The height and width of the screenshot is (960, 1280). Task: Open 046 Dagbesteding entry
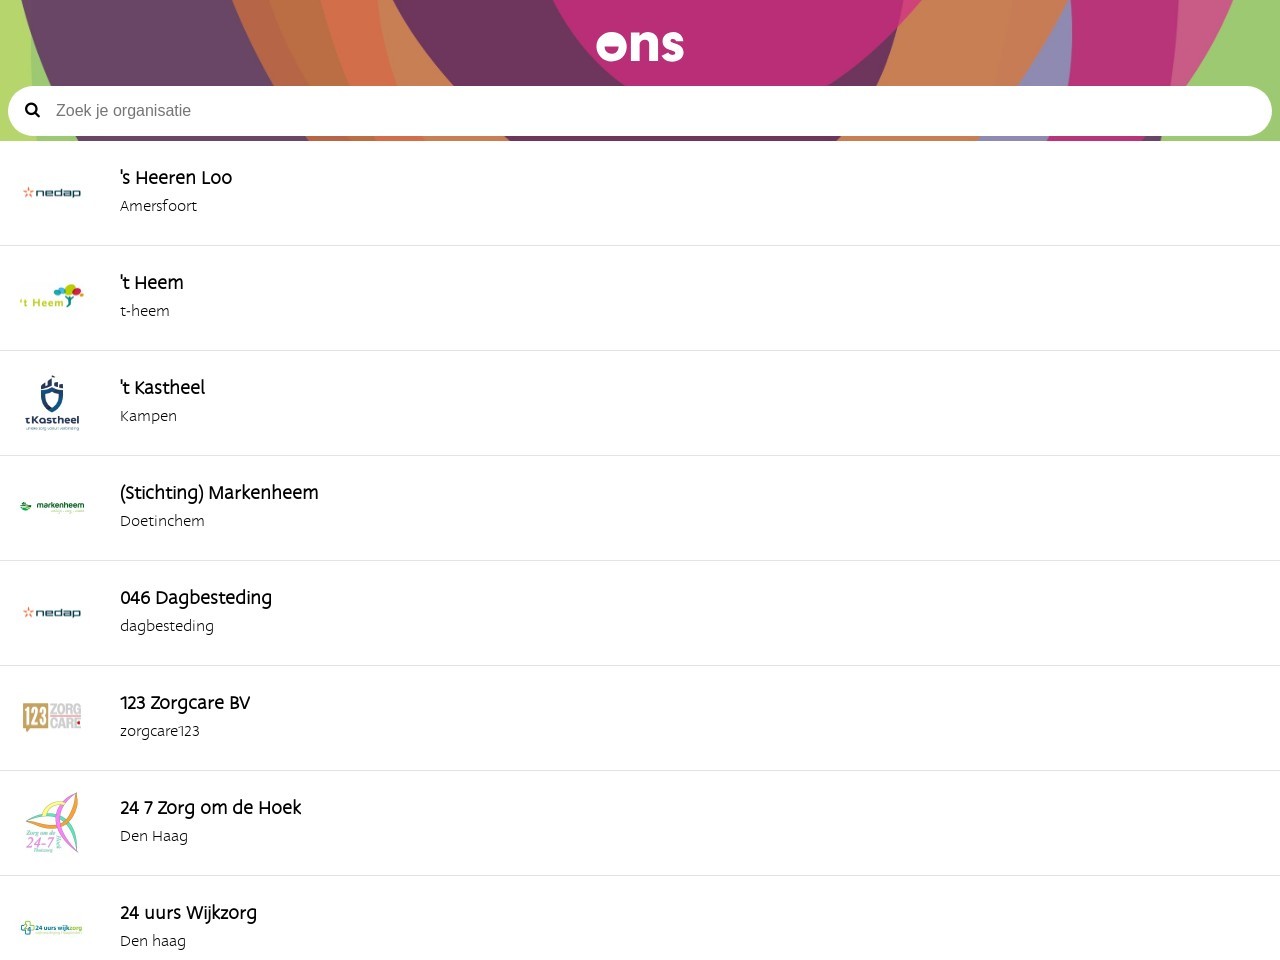tap(640, 613)
